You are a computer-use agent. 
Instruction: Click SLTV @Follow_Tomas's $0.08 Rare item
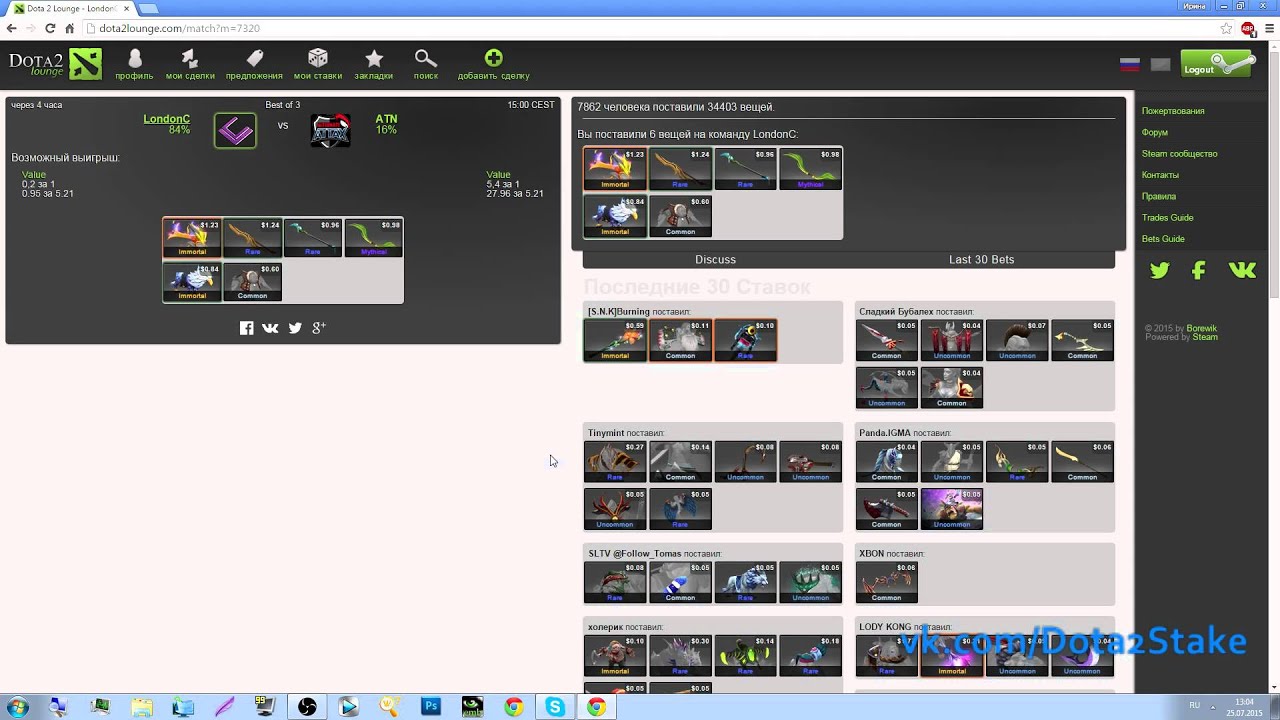(x=615, y=583)
